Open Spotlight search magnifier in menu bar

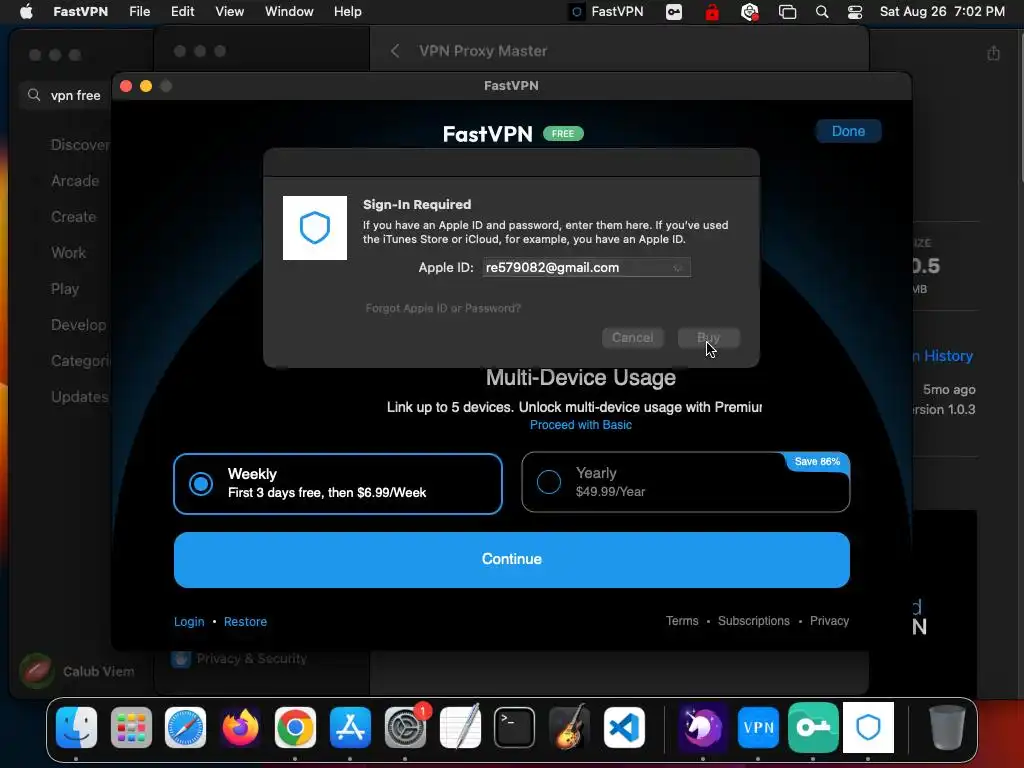(822, 12)
